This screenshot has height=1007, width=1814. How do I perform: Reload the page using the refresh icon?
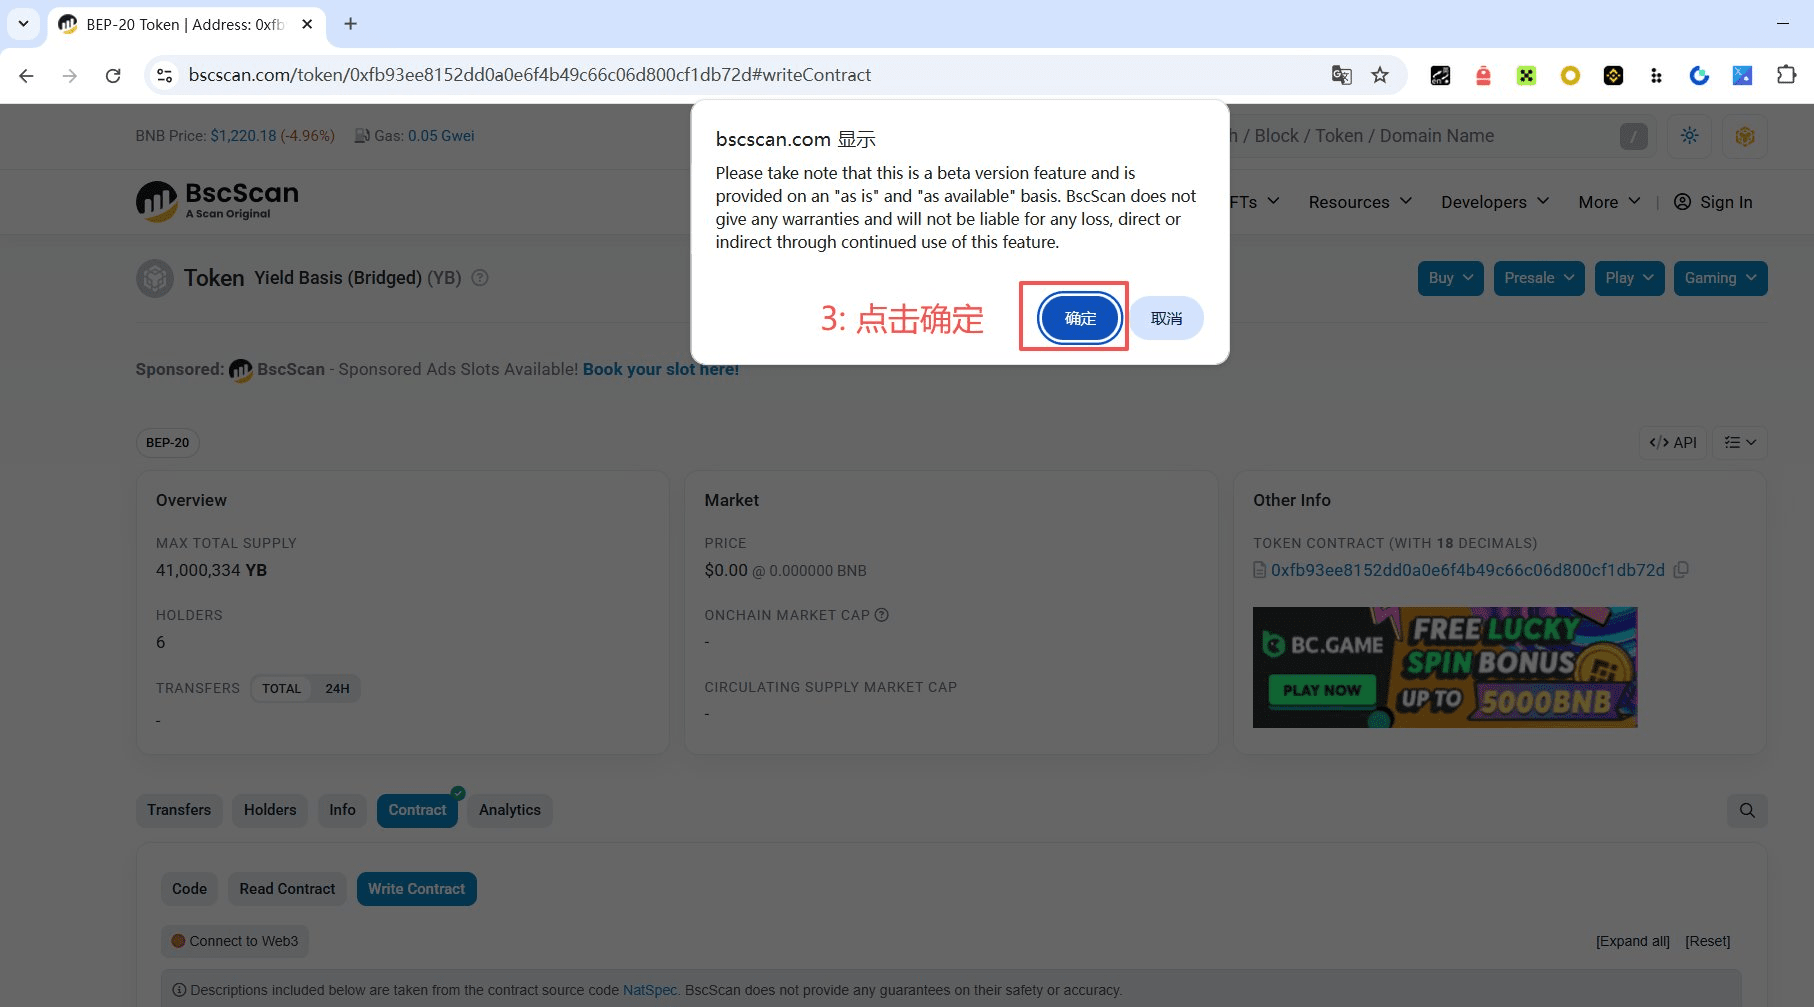pyautogui.click(x=113, y=75)
